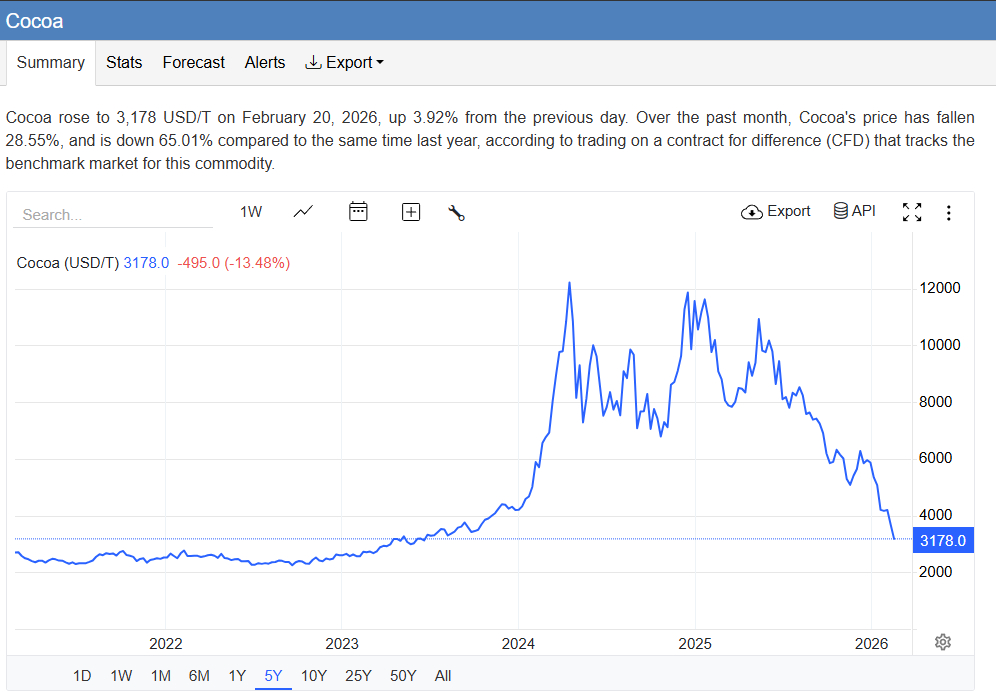Expand the Export dropdown in tab bar
This screenshot has width=996, height=694.
(344, 62)
